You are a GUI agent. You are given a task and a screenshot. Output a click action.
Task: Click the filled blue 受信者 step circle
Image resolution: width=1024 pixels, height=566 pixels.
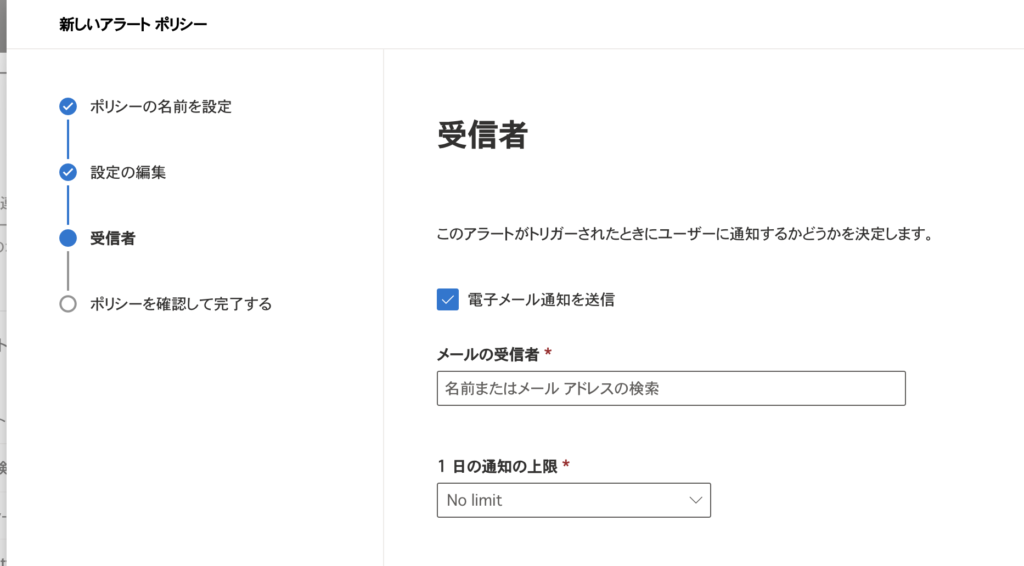[68, 238]
